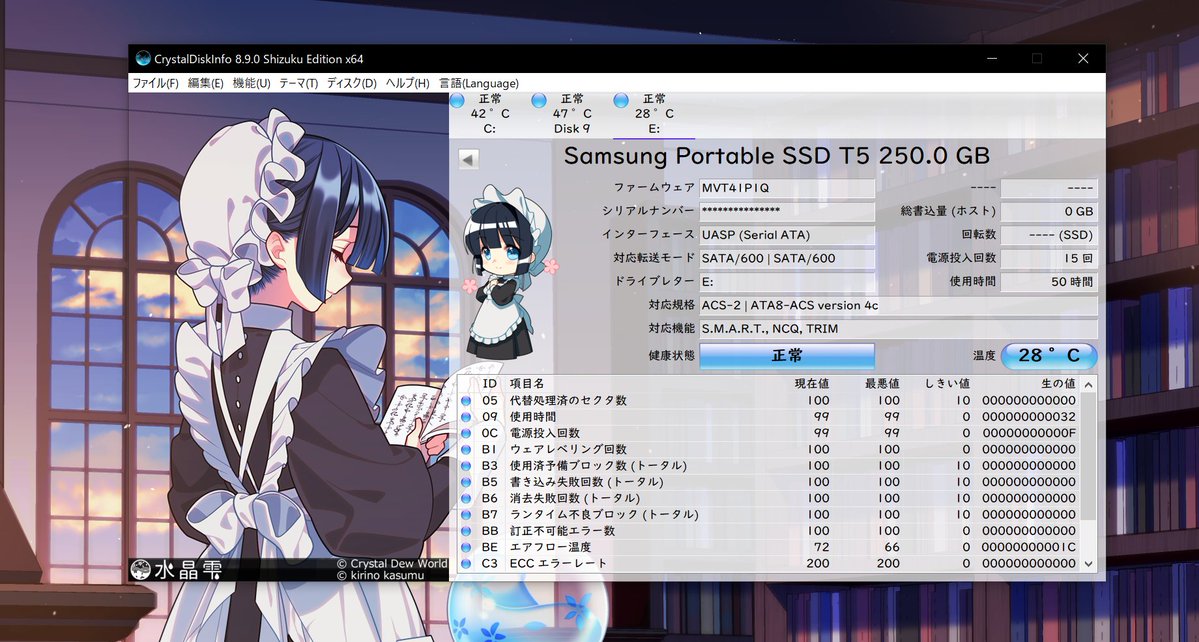Click the SMART list scrollbar up arrow
The image size is (1199, 642).
pyautogui.click(x=1089, y=384)
